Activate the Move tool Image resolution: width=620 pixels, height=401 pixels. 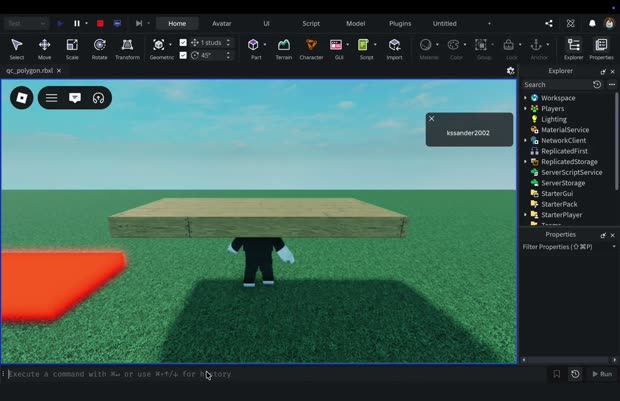(44, 49)
